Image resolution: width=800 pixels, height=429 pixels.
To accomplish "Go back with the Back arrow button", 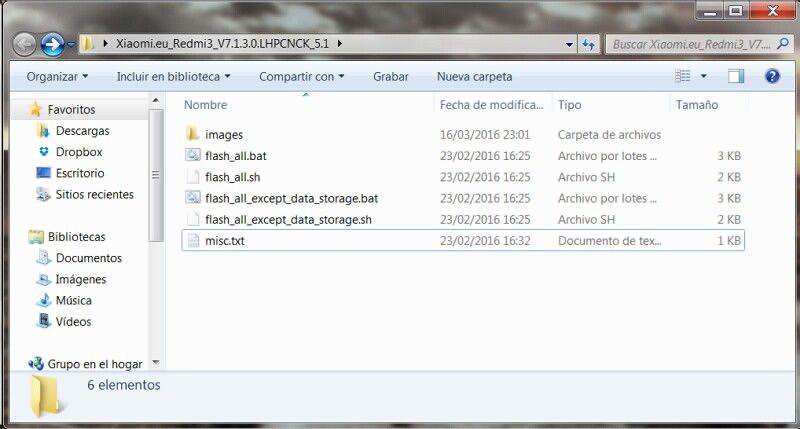I will coord(24,44).
